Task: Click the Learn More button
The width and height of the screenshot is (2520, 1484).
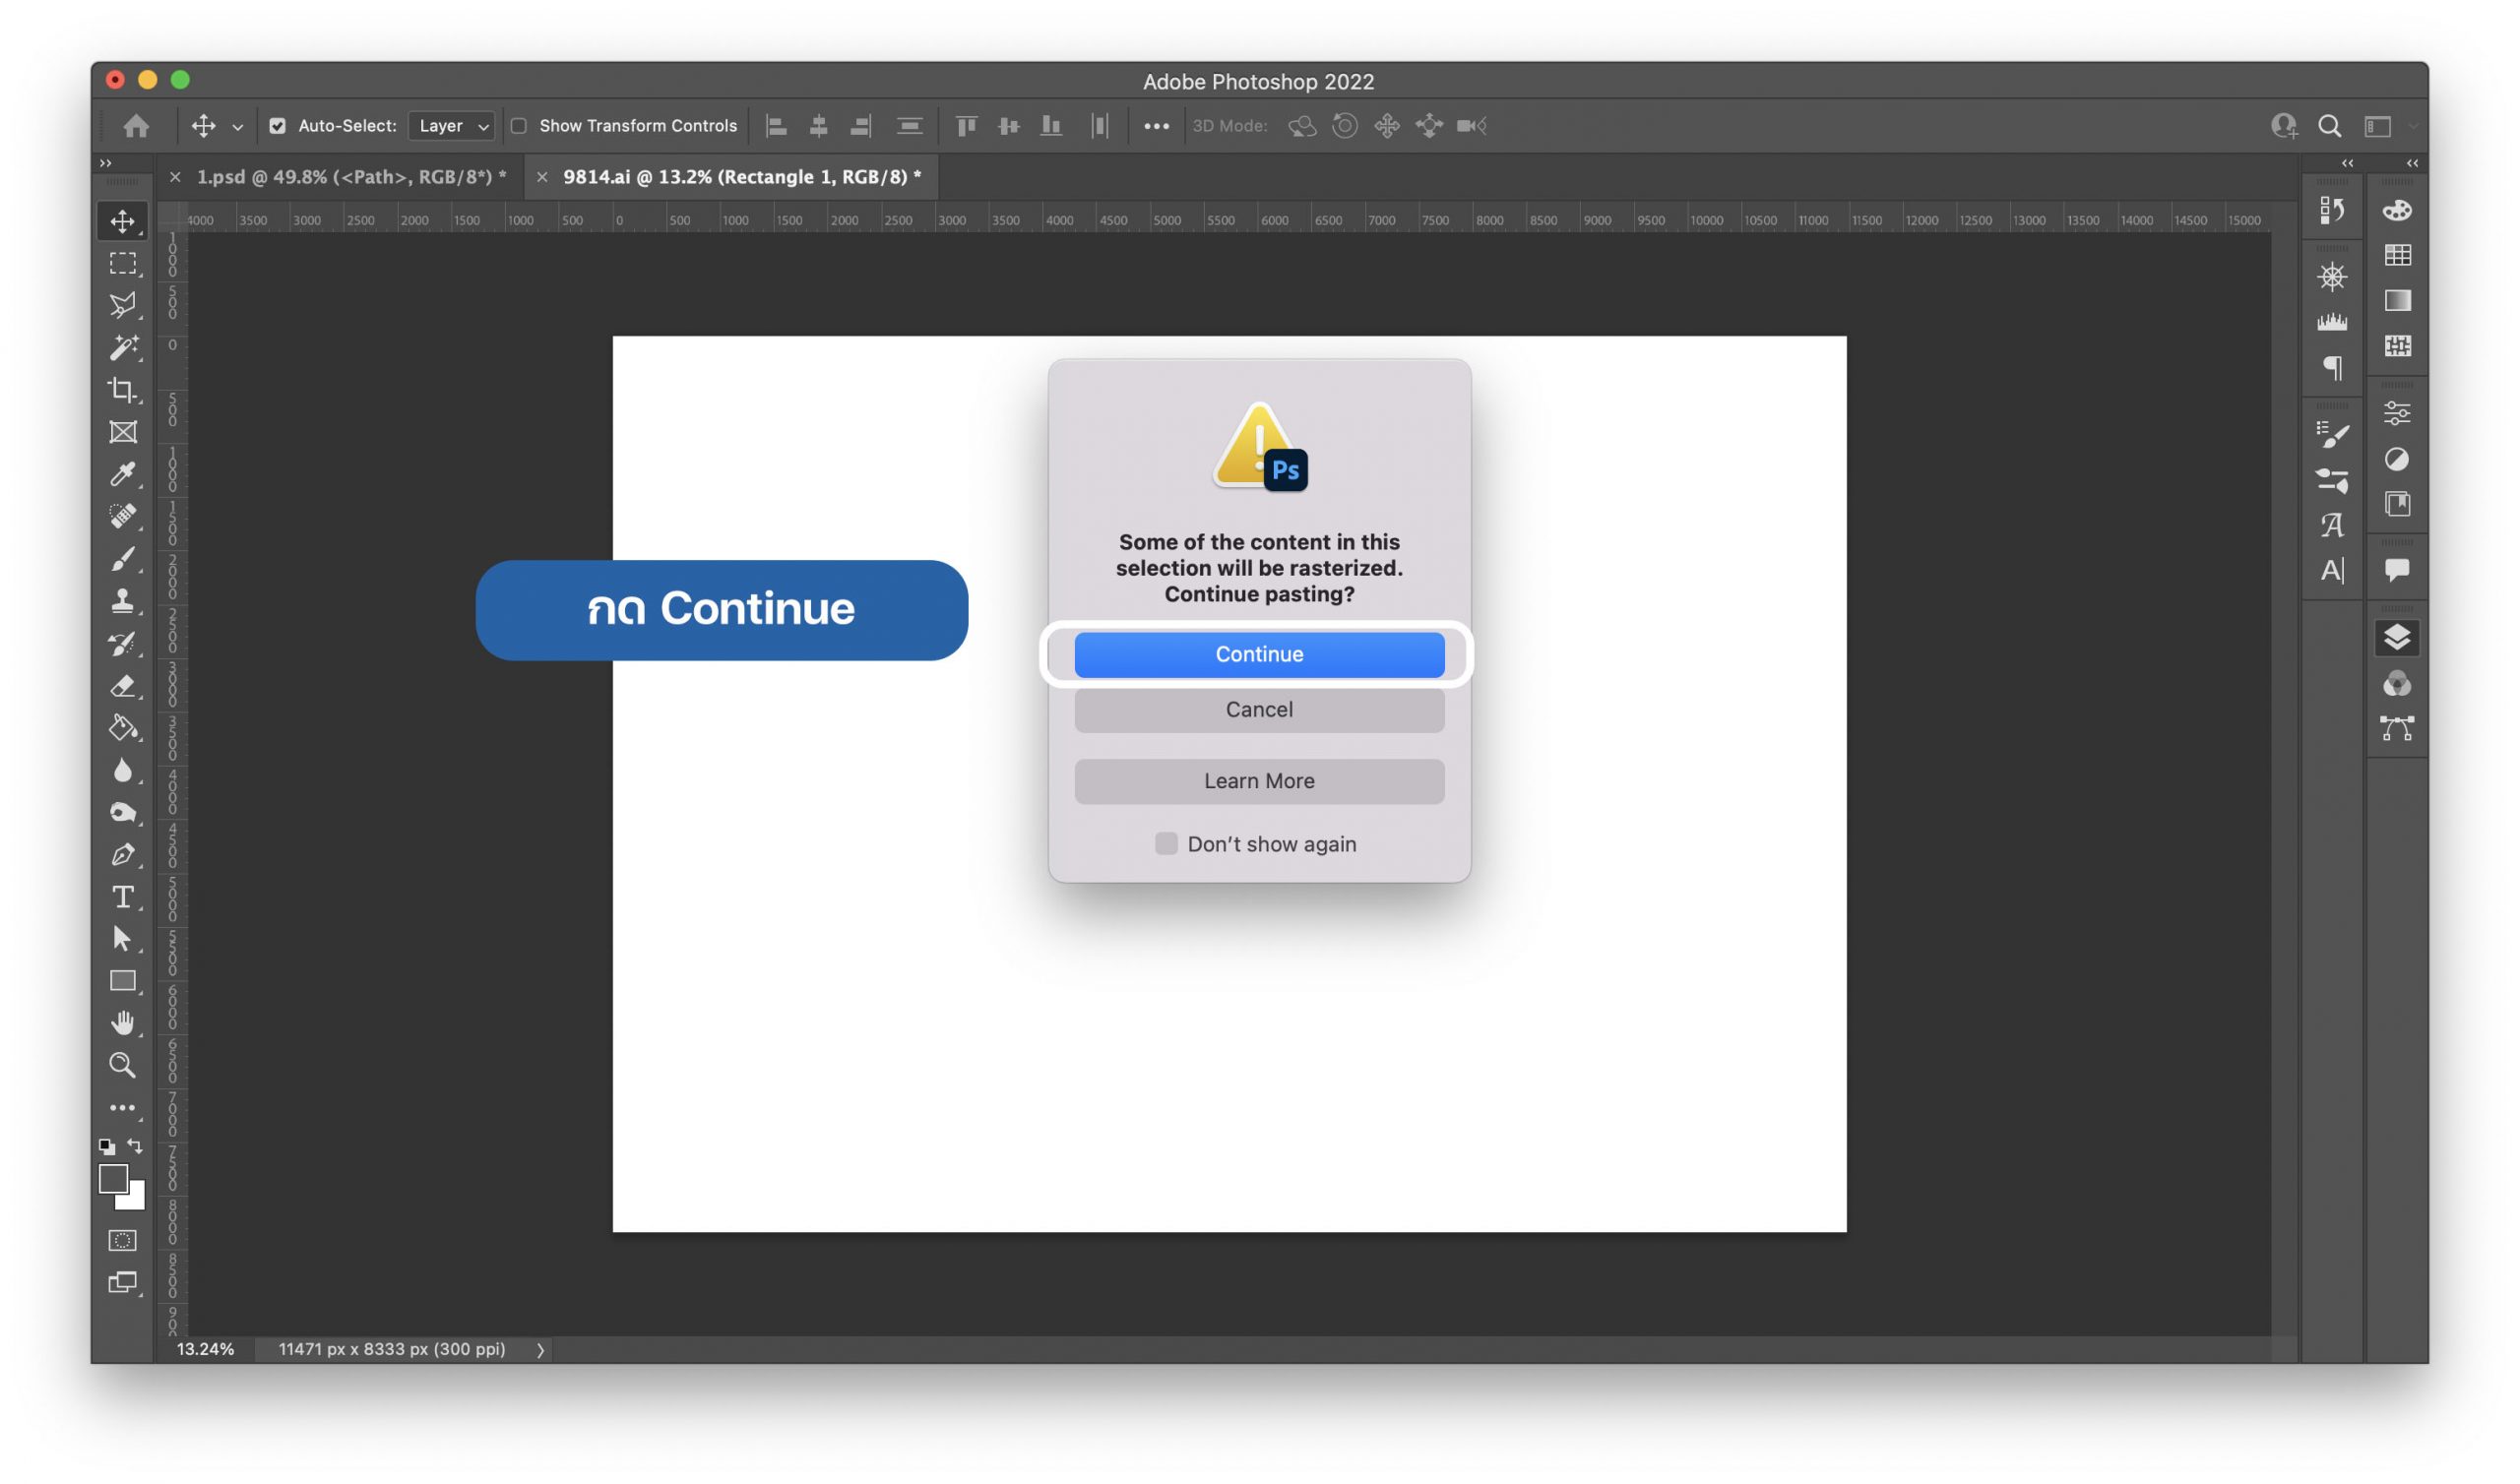Action: click(x=1258, y=781)
